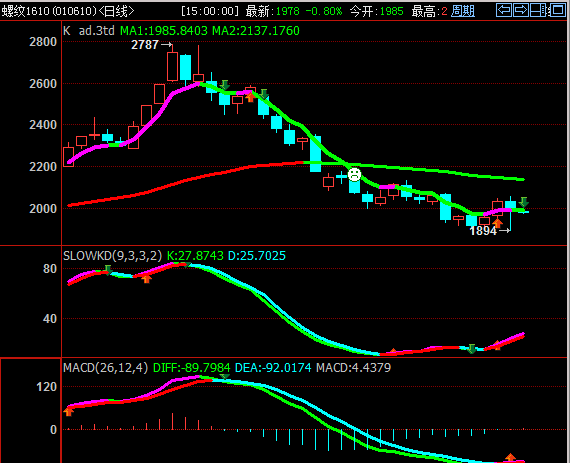Screen dimensions: 570x463
Task: Click the 最高 high price field
Action: point(429,11)
